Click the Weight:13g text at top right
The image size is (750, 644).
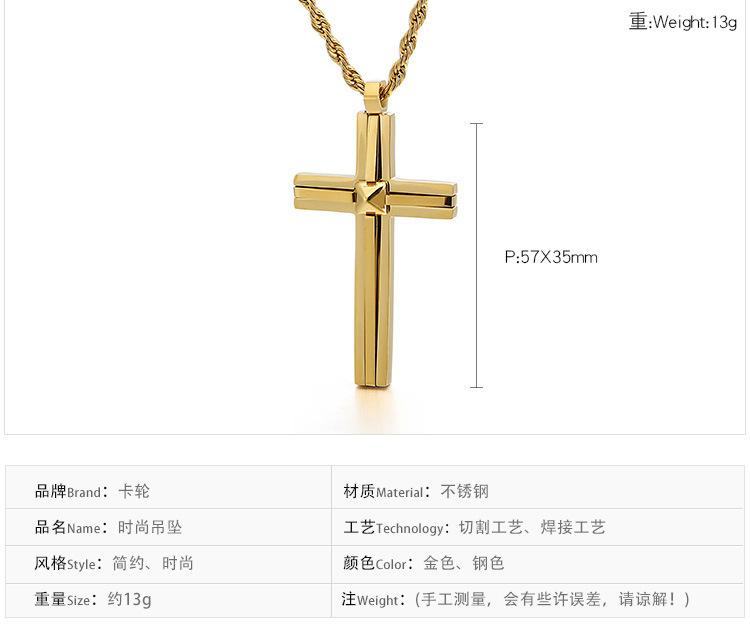(683, 22)
